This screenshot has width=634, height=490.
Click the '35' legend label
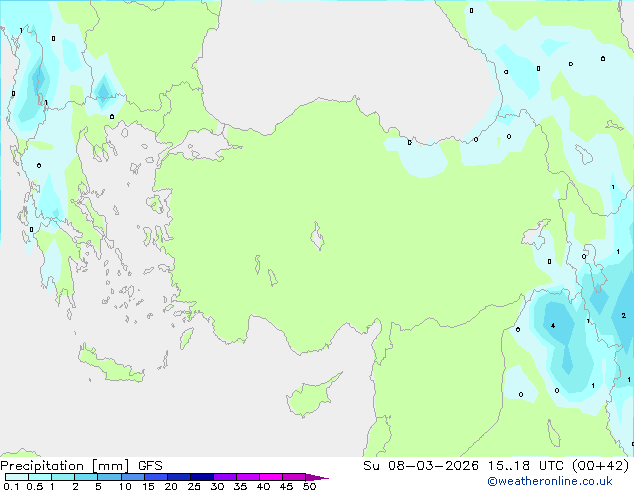pyautogui.click(x=240, y=486)
